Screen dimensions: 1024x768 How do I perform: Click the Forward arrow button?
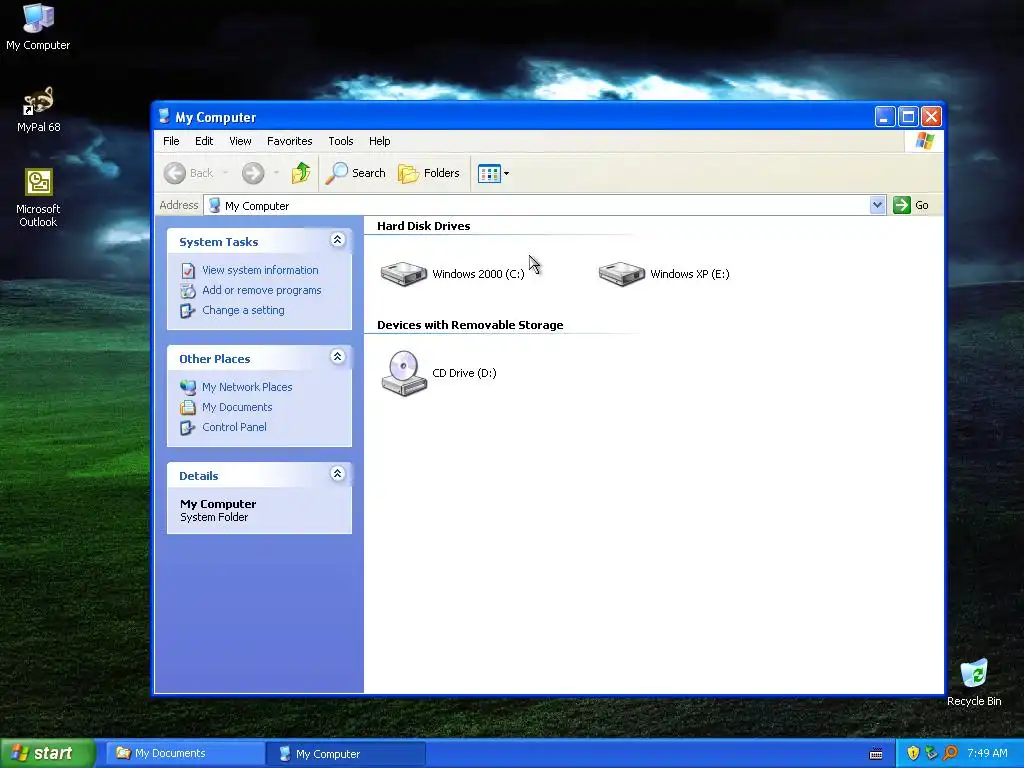[x=253, y=173]
